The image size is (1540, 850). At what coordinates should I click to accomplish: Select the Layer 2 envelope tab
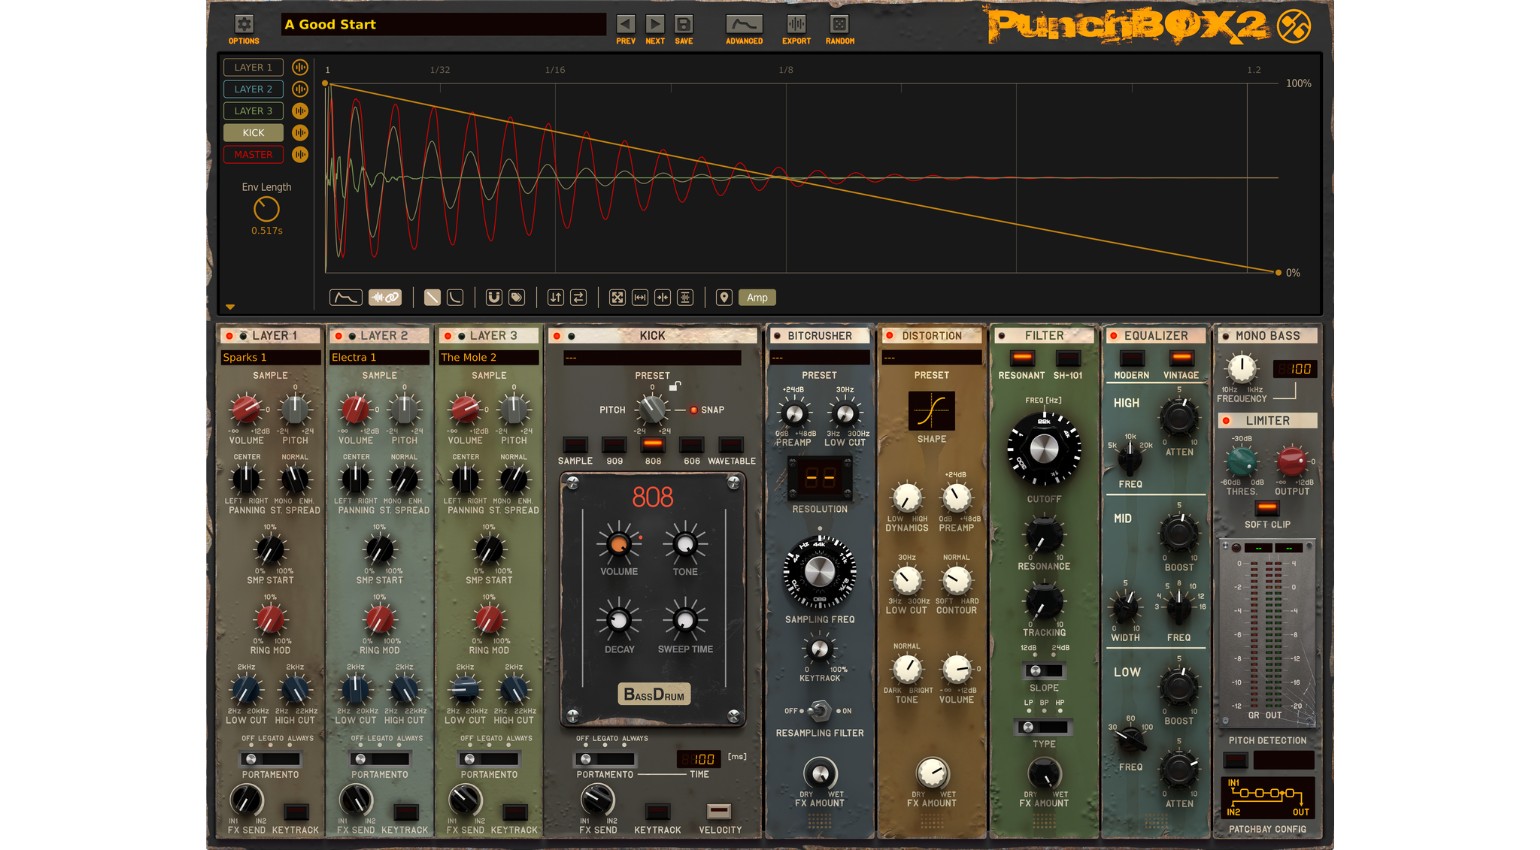pos(253,89)
